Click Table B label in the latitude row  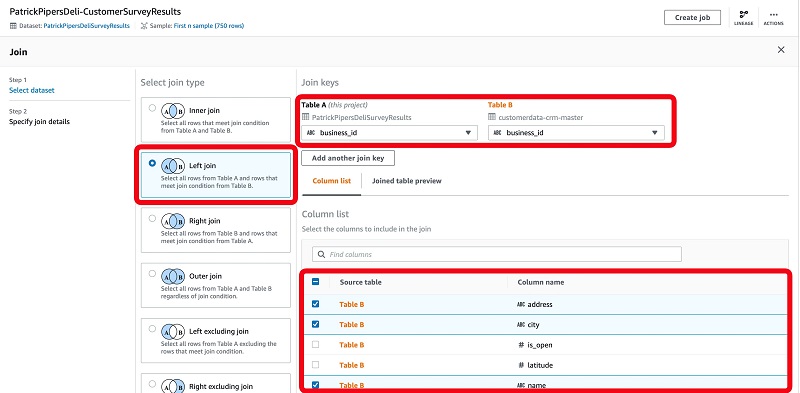(352, 365)
